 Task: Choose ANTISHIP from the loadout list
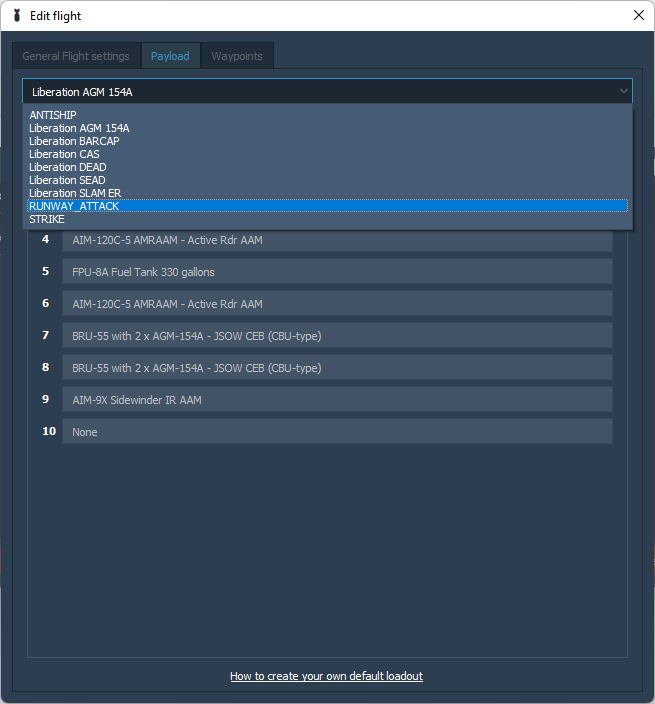pyautogui.click(x=328, y=115)
